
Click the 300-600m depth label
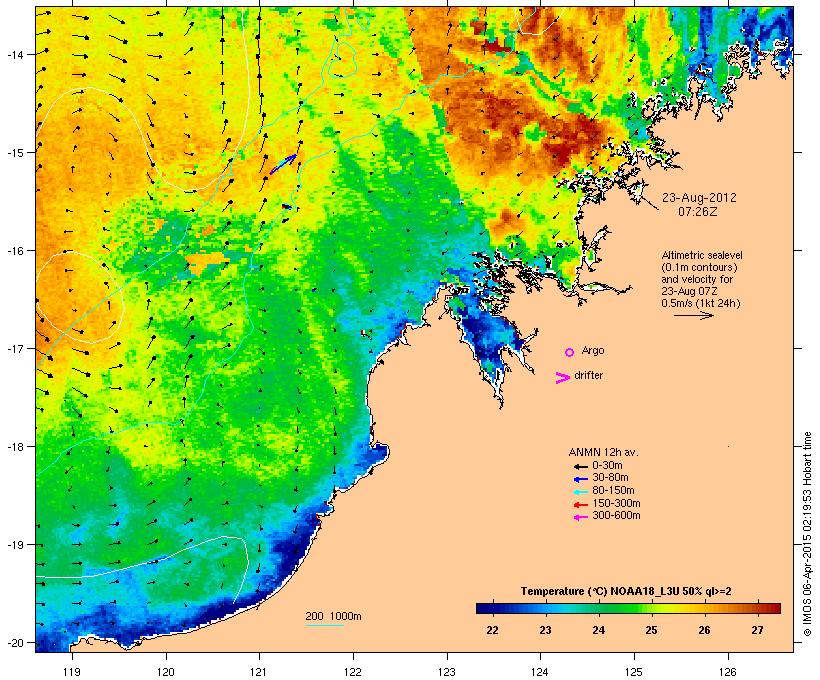pos(616,516)
